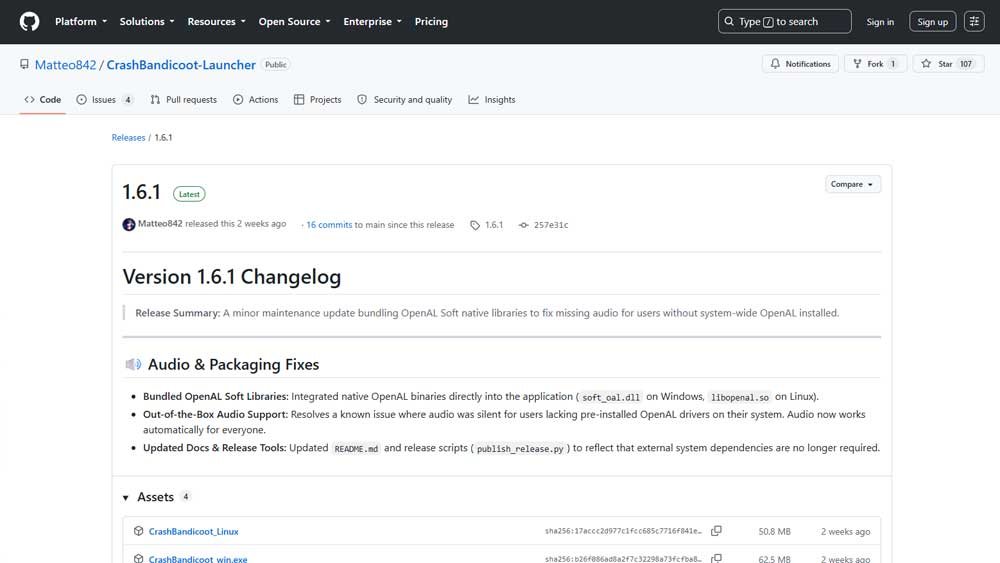Viewport: 1000px width, 563px height.
Task: Switch to the Projects tab
Action: (x=318, y=99)
